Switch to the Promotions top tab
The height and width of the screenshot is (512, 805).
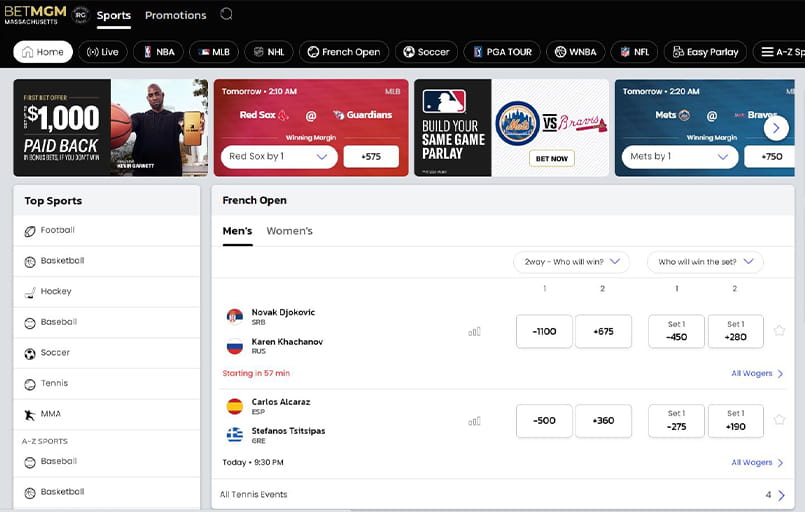pyautogui.click(x=176, y=15)
